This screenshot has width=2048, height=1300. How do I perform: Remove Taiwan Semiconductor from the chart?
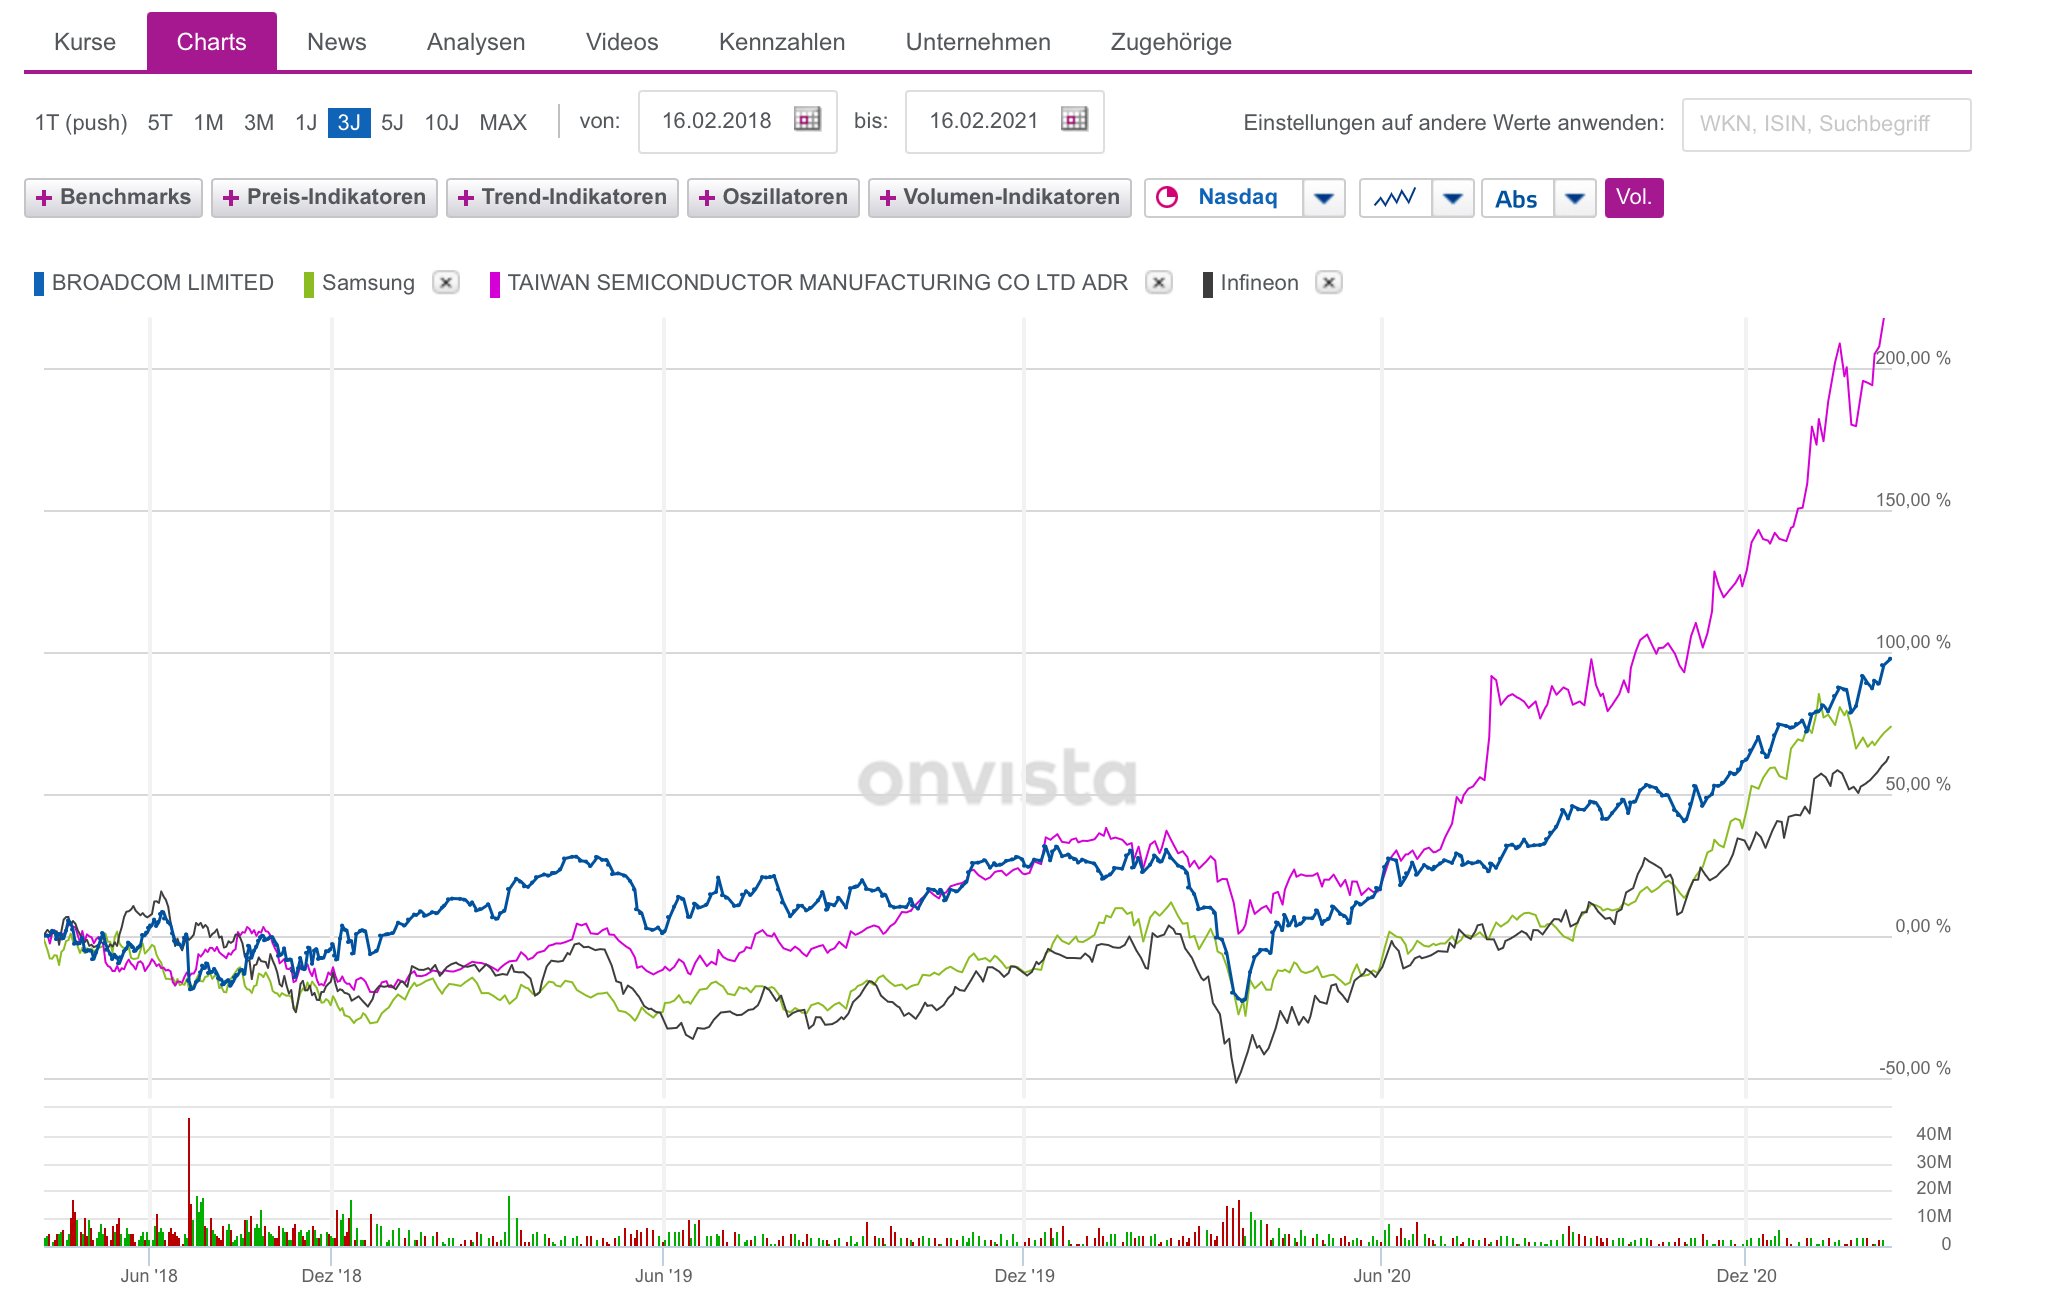tap(1158, 283)
